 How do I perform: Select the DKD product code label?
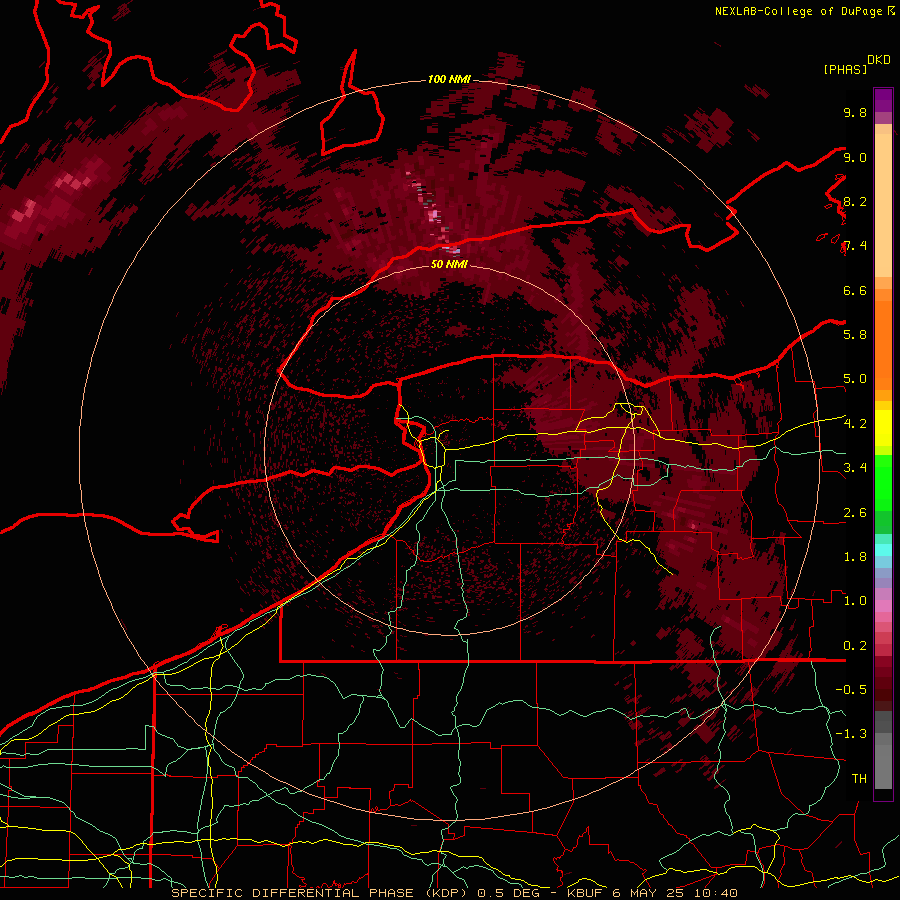click(x=878, y=60)
